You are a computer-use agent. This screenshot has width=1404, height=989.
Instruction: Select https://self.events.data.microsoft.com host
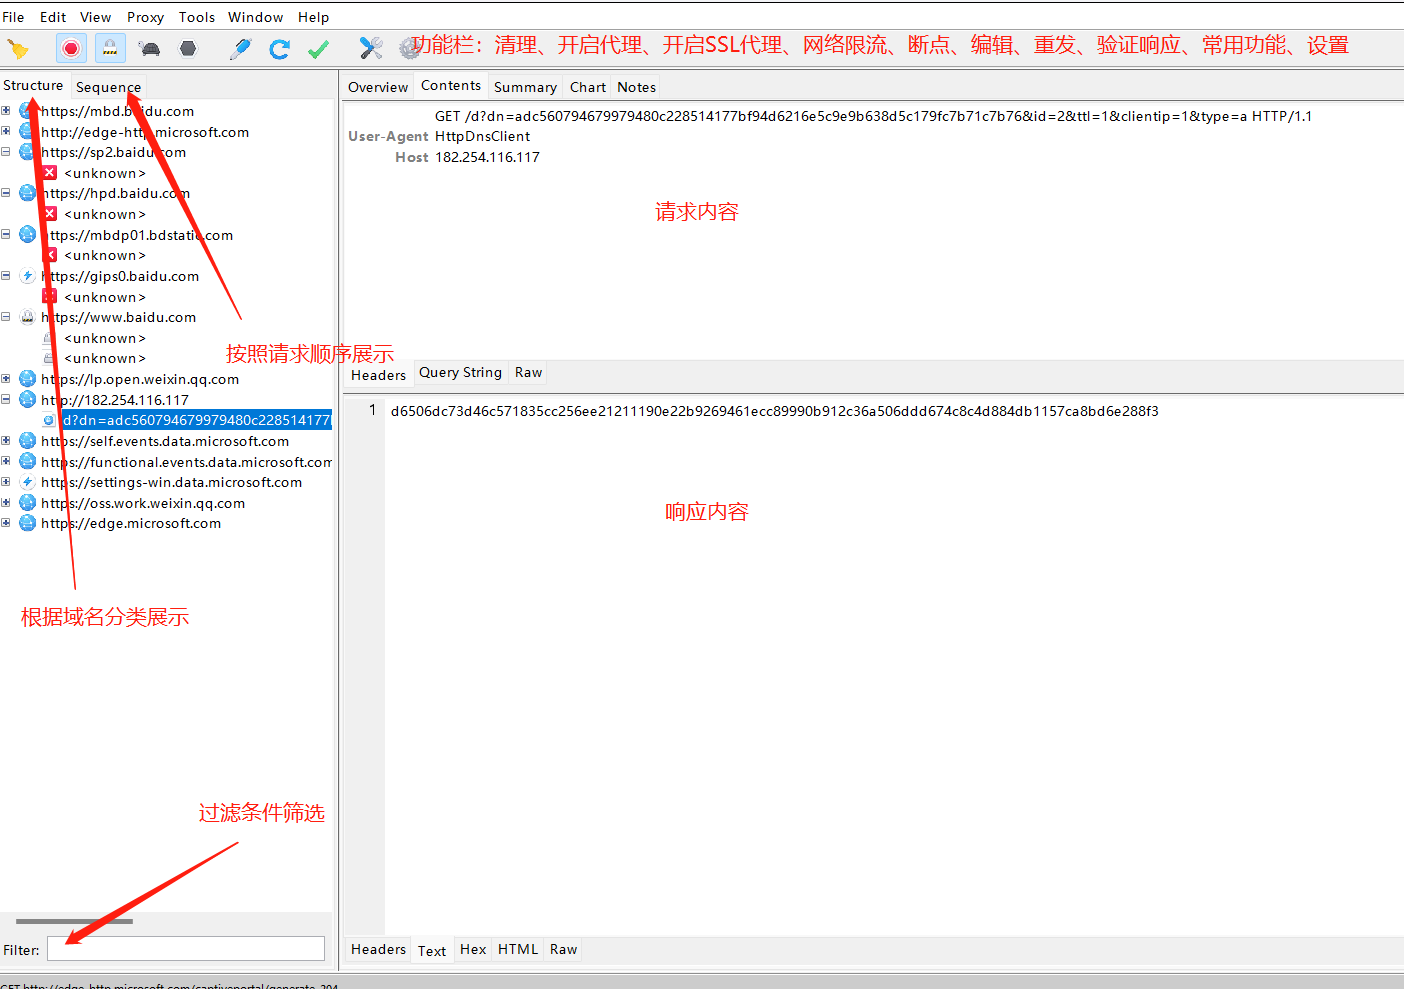(x=165, y=441)
